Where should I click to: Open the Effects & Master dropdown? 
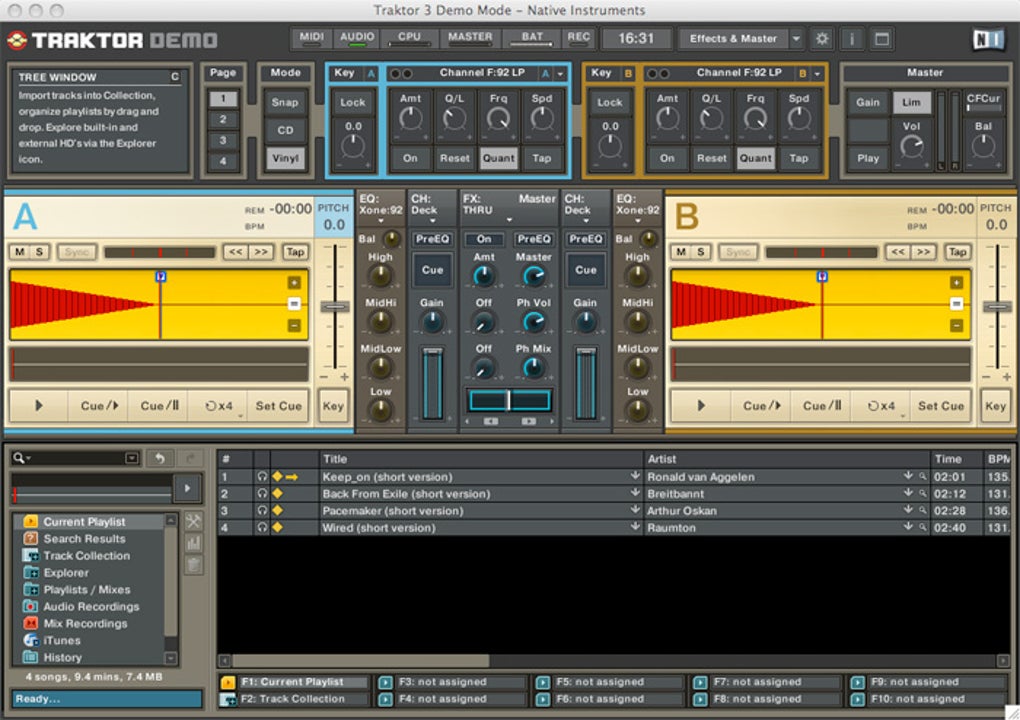point(796,39)
